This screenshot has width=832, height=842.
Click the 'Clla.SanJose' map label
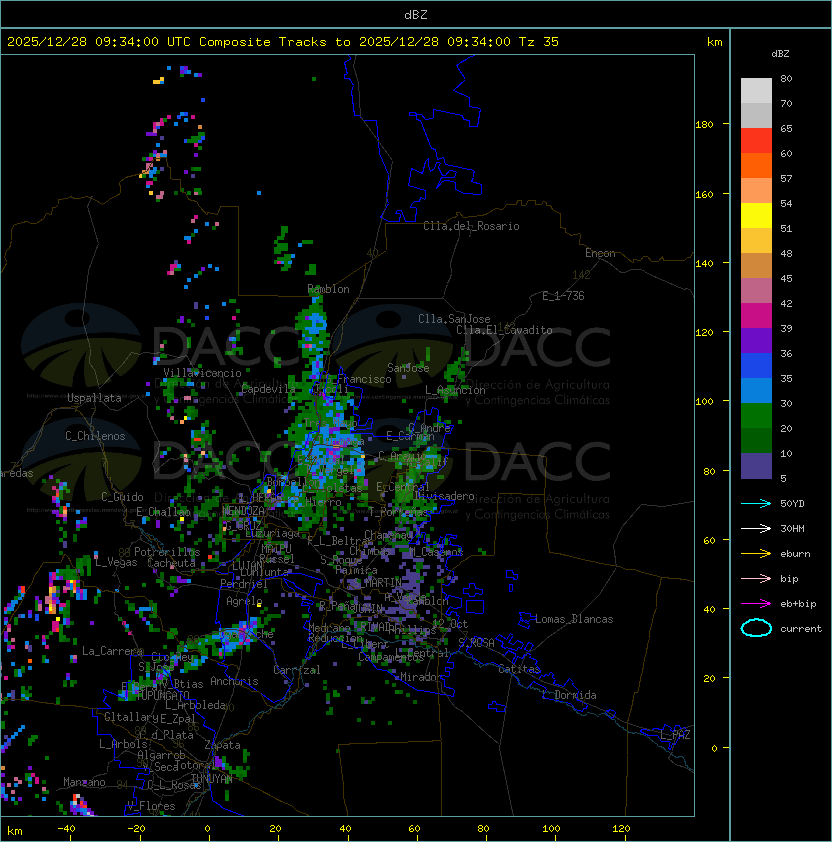pos(454,319)
